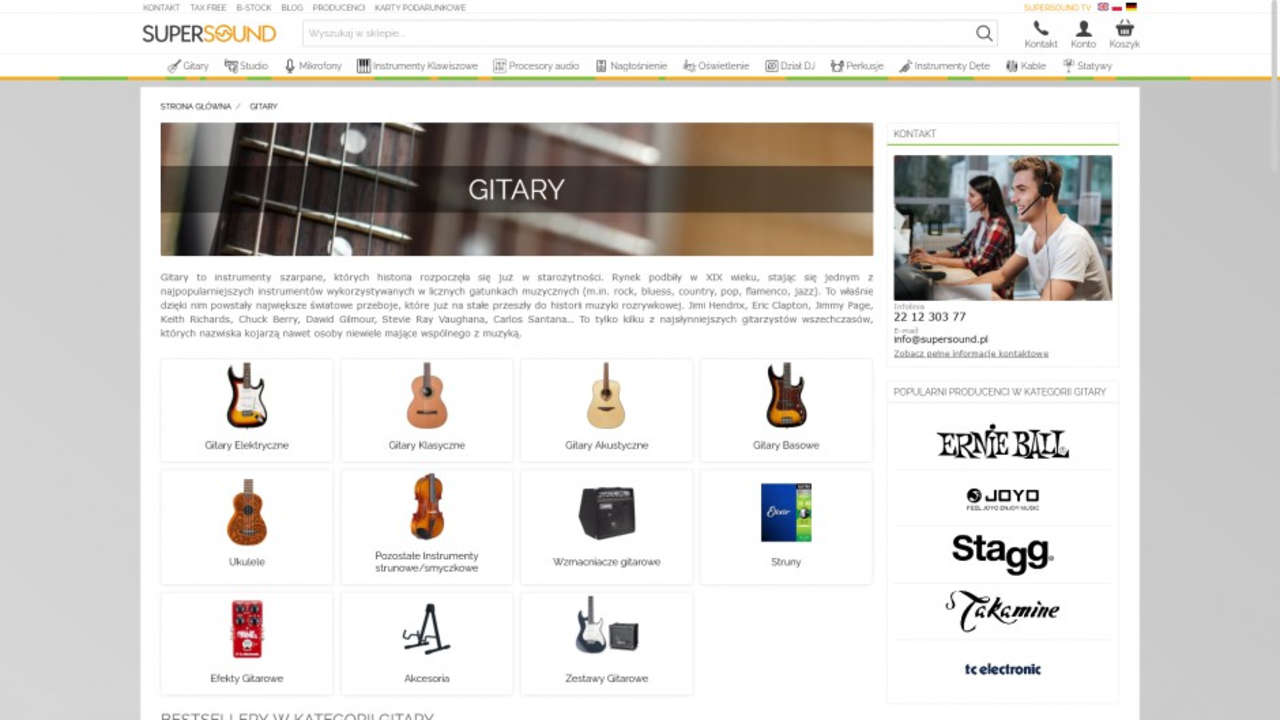Viewport: 1280px width, 720px height.
Task: Select the English flag icon
Action: 1103,7
